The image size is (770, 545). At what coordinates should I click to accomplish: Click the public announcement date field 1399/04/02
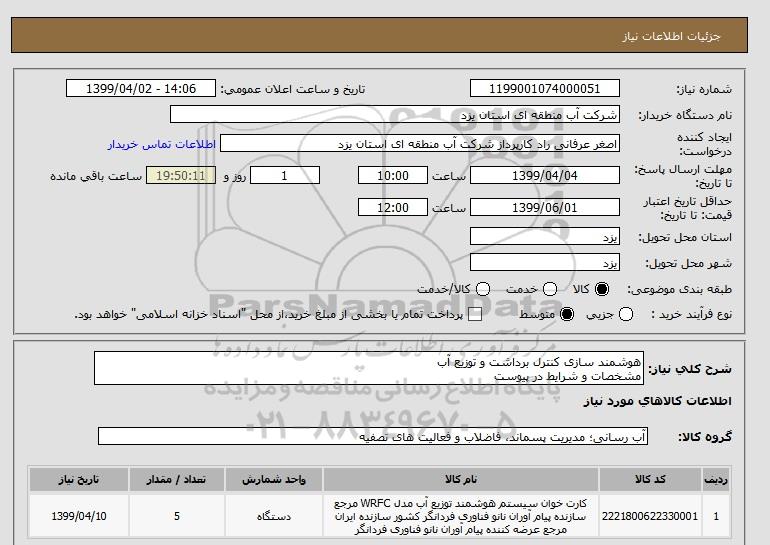(x=141, y=88)
